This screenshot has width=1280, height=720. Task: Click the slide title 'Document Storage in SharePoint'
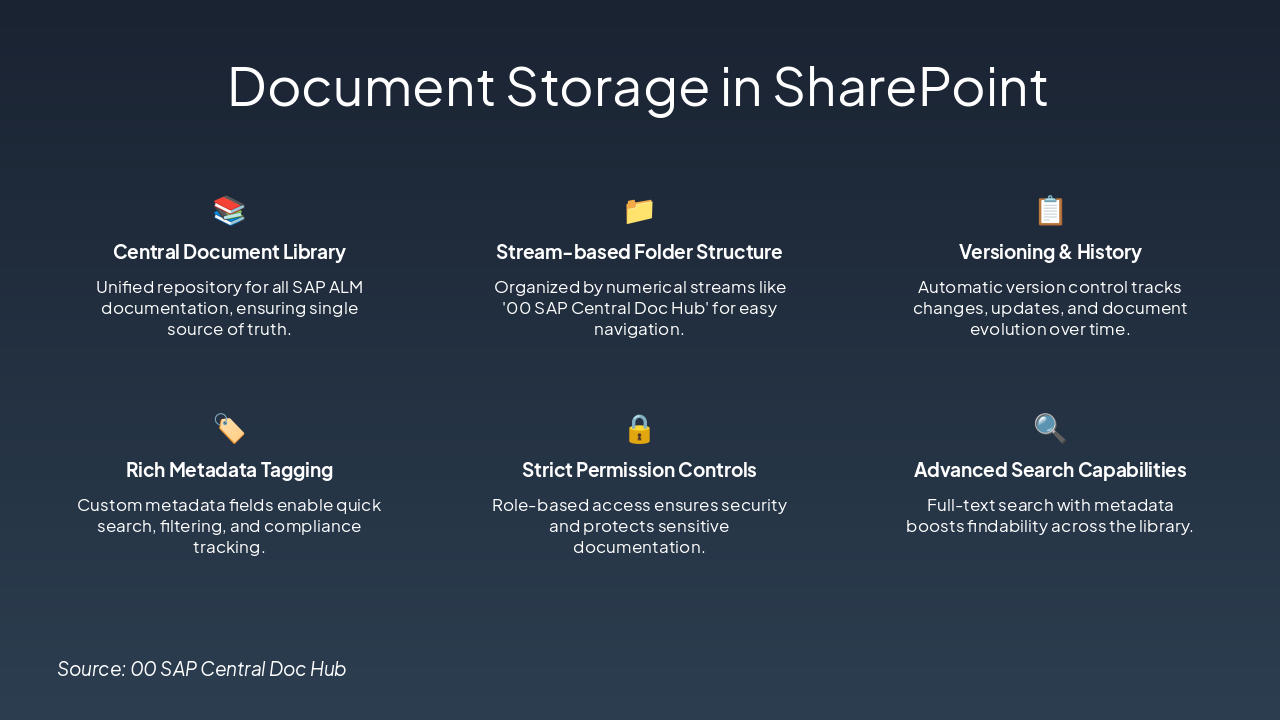[638, 87]
